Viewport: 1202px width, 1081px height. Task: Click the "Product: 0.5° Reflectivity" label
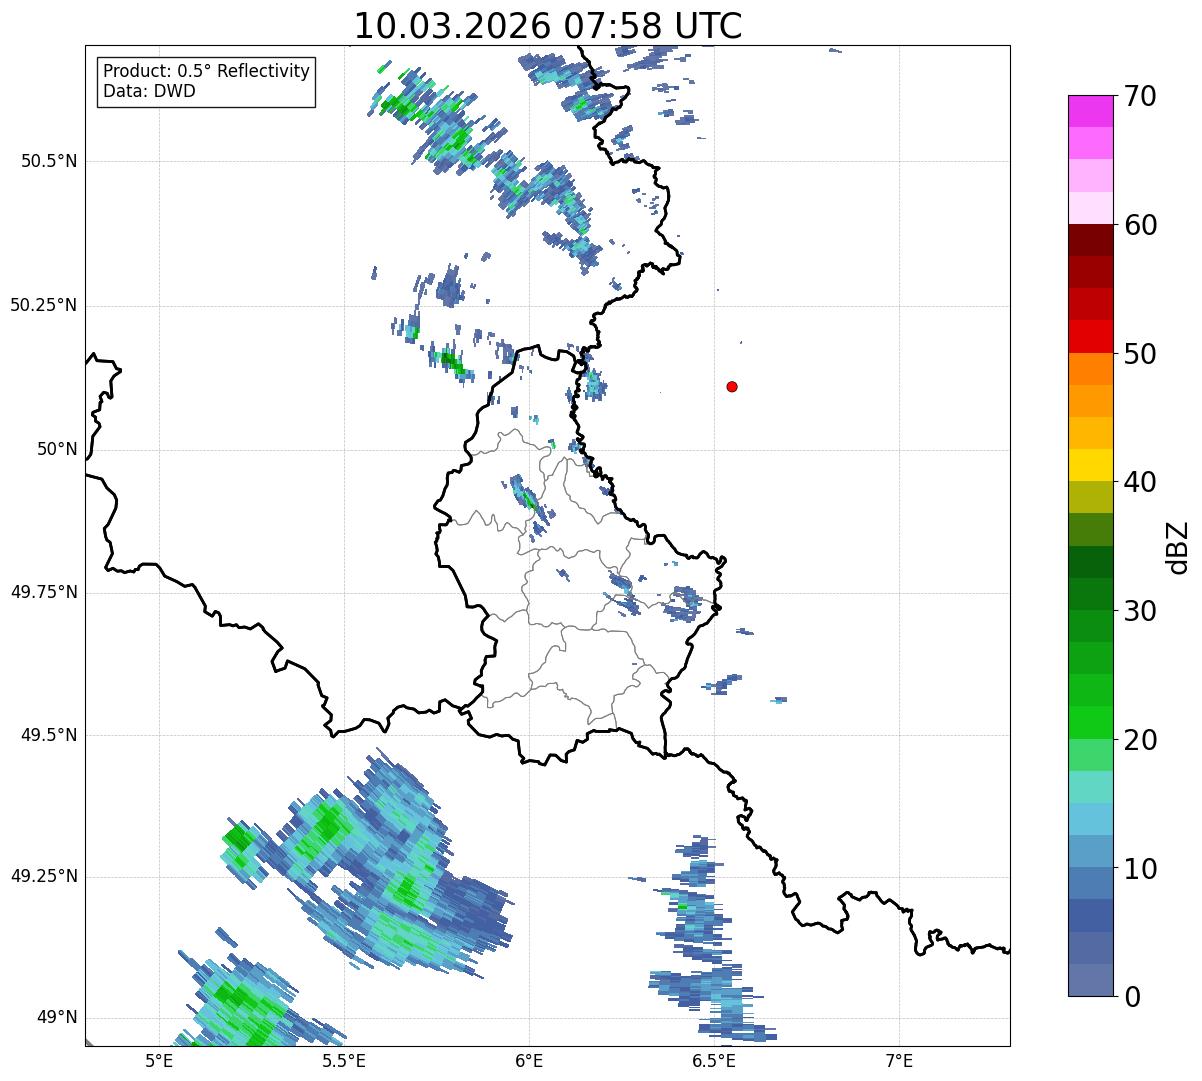(206, 71)
